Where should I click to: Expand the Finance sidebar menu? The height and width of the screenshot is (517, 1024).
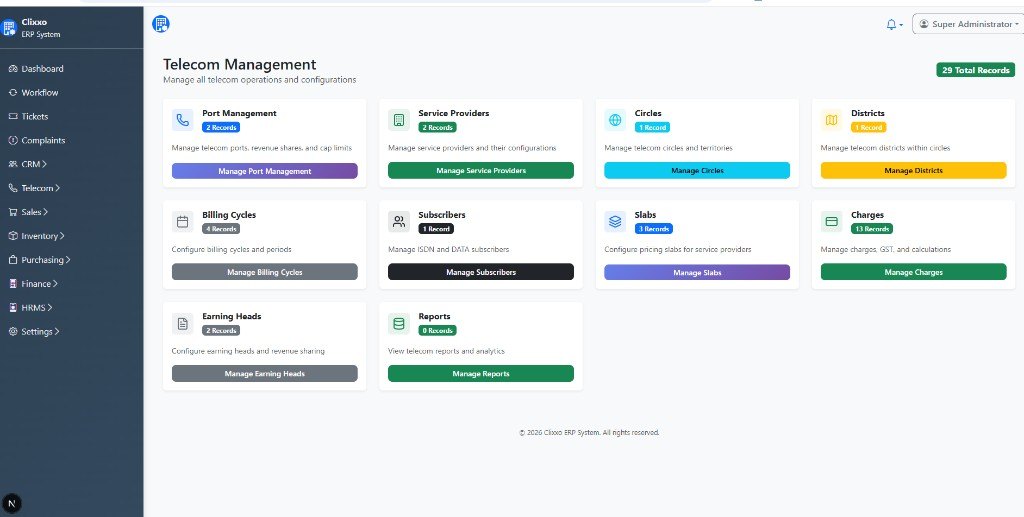[x=33, y=284]
